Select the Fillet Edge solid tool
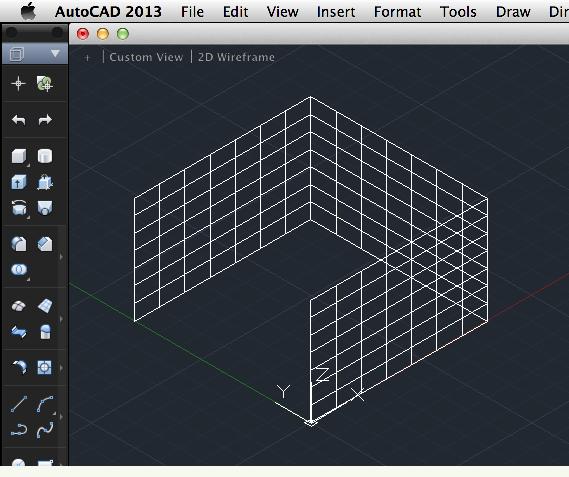 coord(19,244)
